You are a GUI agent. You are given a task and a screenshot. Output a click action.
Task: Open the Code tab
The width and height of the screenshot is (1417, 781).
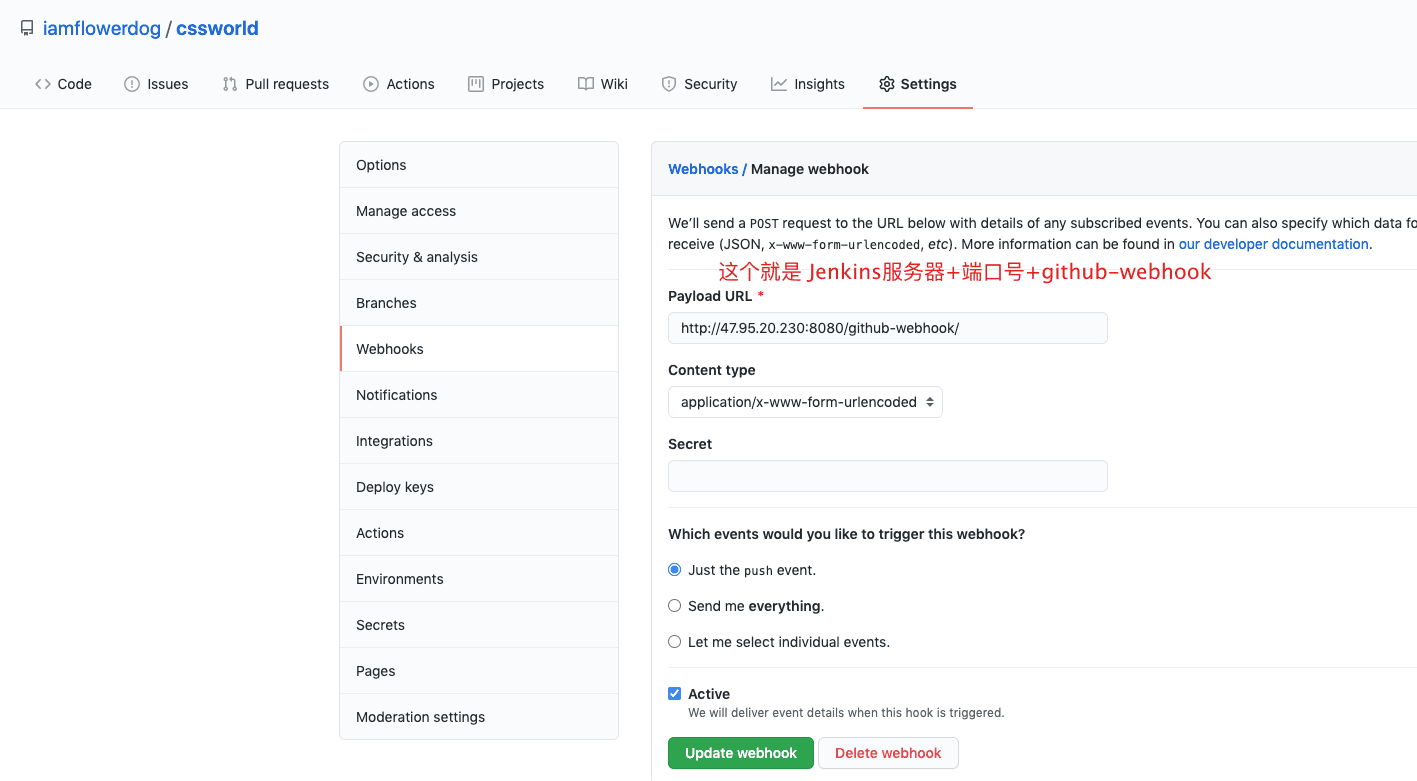[63, 84]
